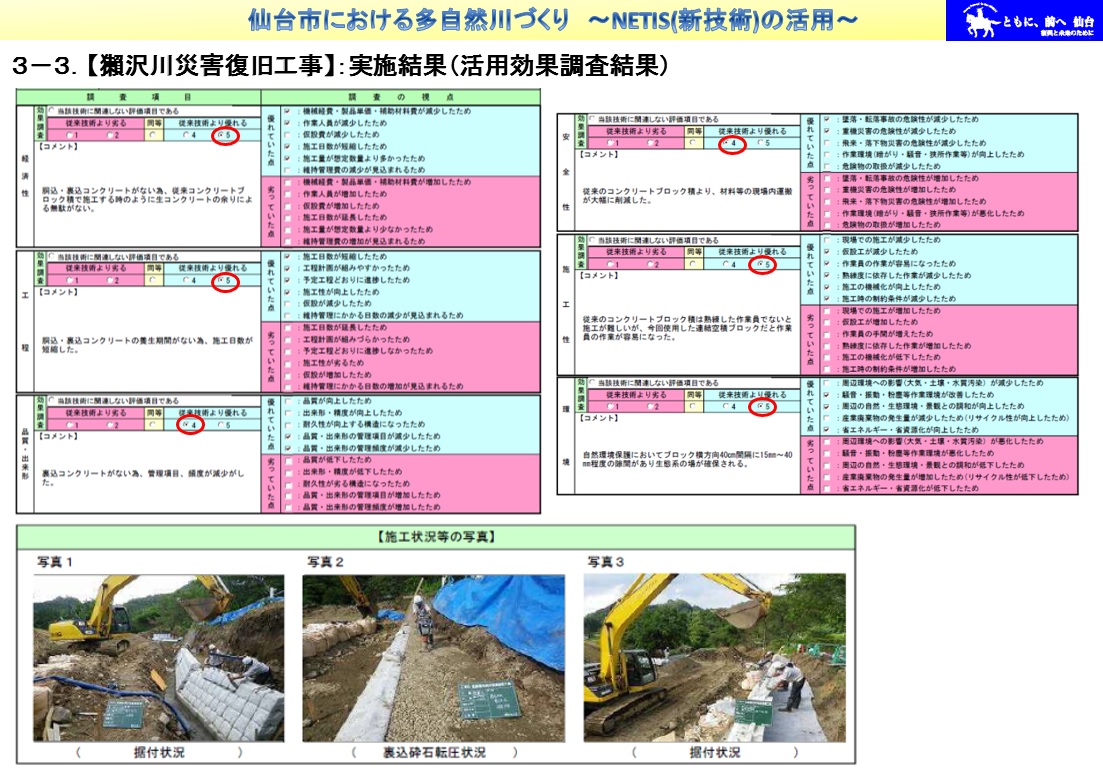Pick rating 1 radio in 環境 section
The width and height of the screenshot is (1103, 773).
pos(610,407)
